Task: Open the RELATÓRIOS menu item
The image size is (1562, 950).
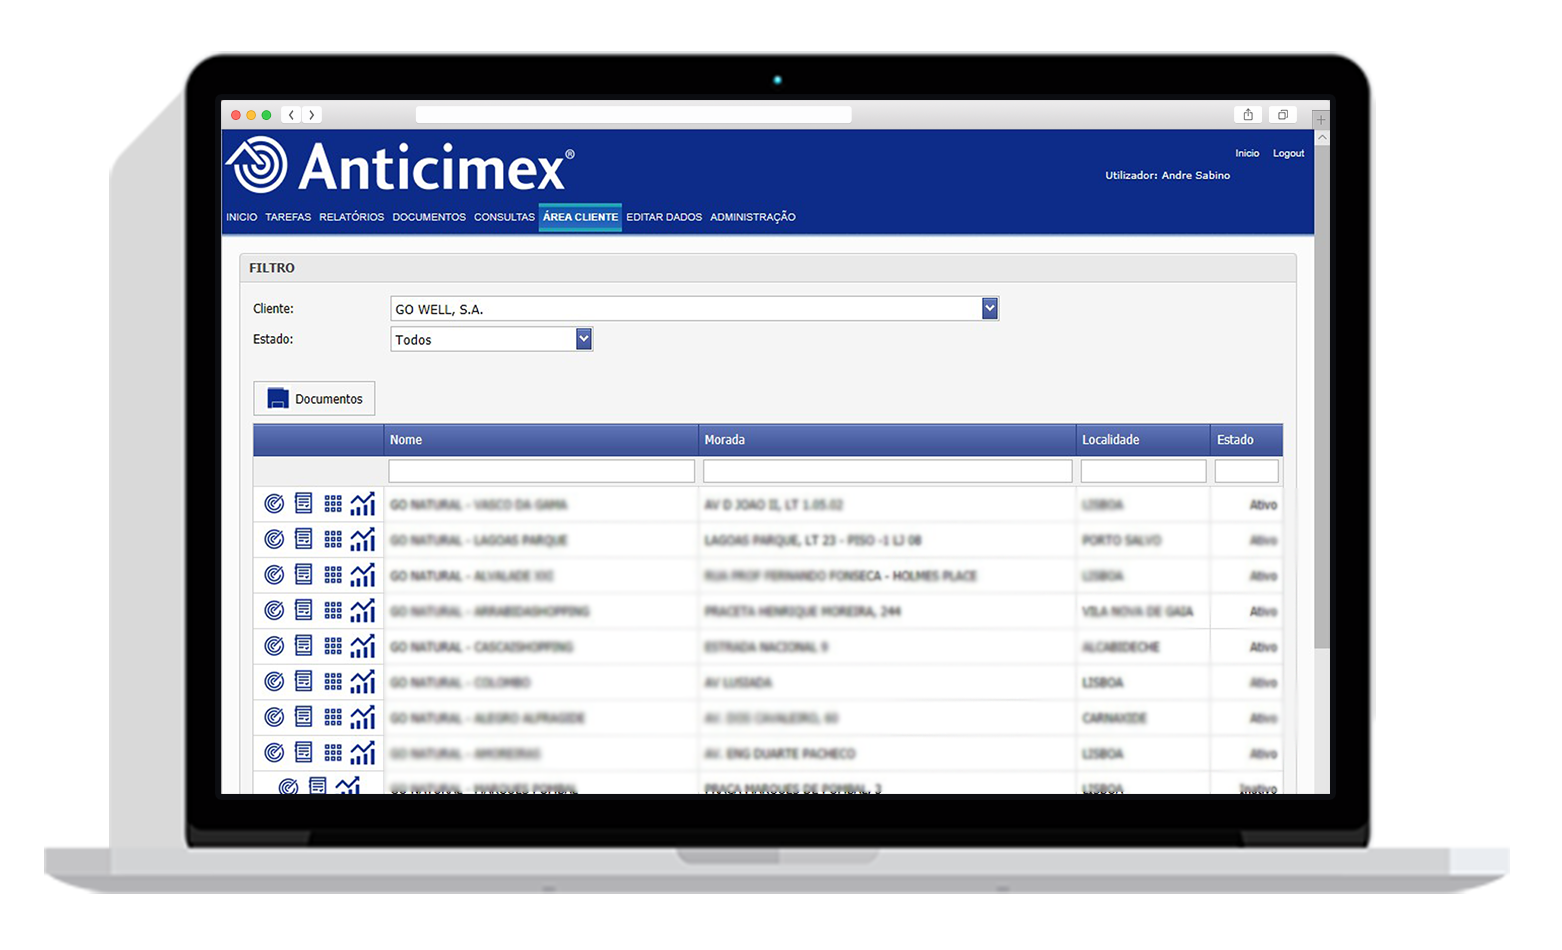Action: tap(352, 217)
